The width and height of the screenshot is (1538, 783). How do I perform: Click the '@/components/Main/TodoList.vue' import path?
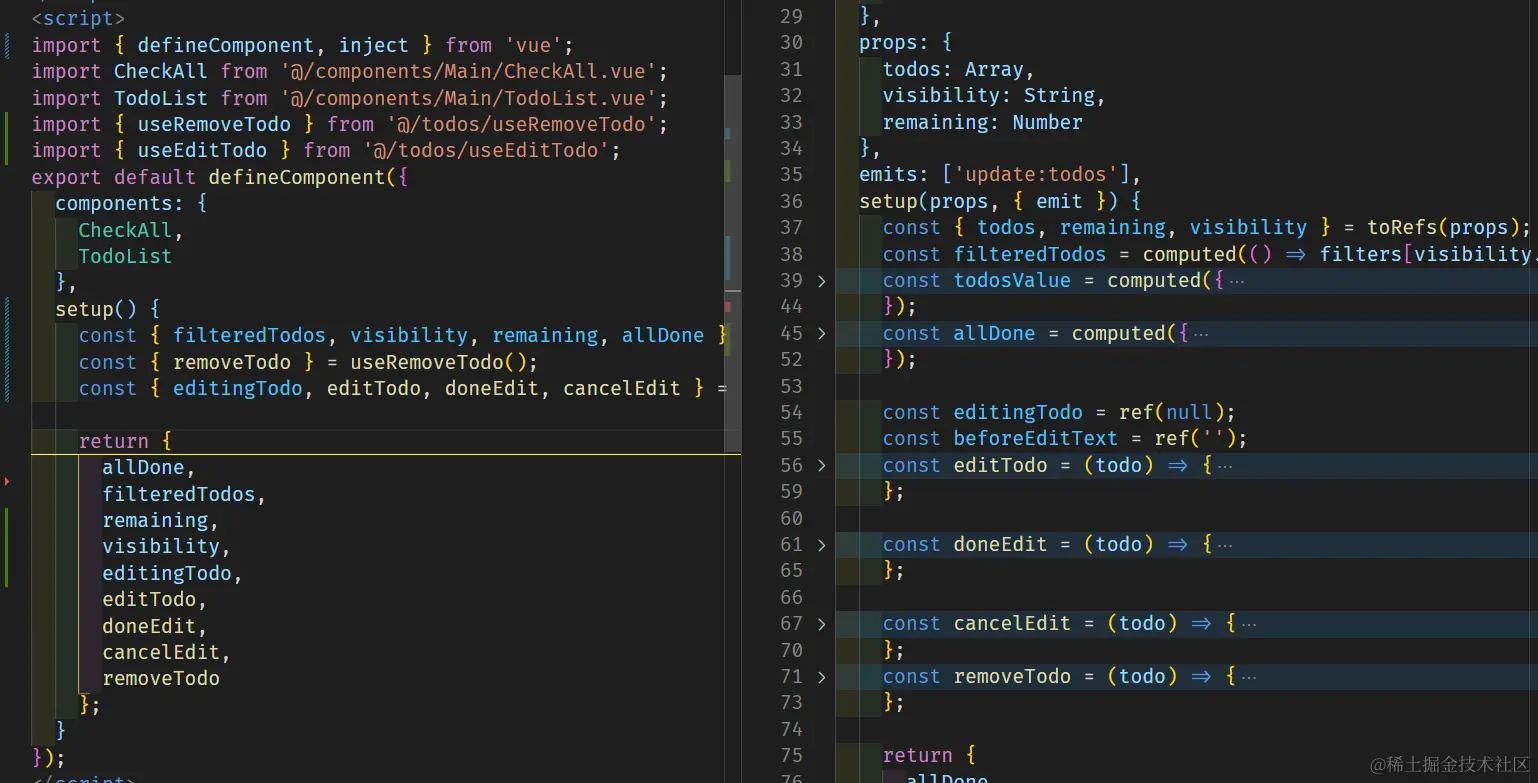(468, 98)
